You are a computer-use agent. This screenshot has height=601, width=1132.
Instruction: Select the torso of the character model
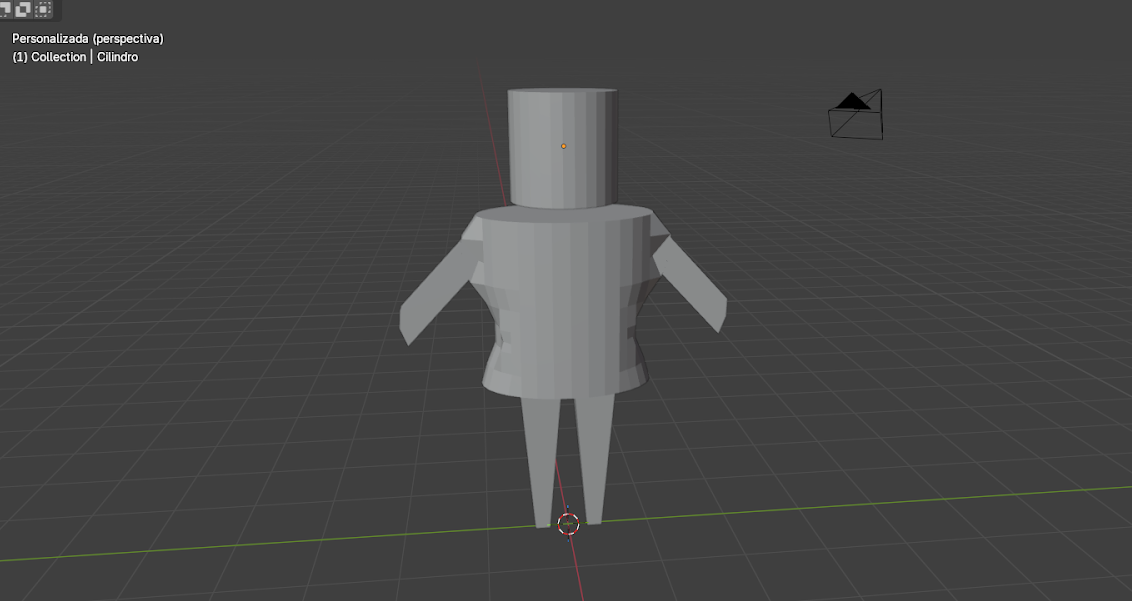pyautogui.click(x=565, y=300)
